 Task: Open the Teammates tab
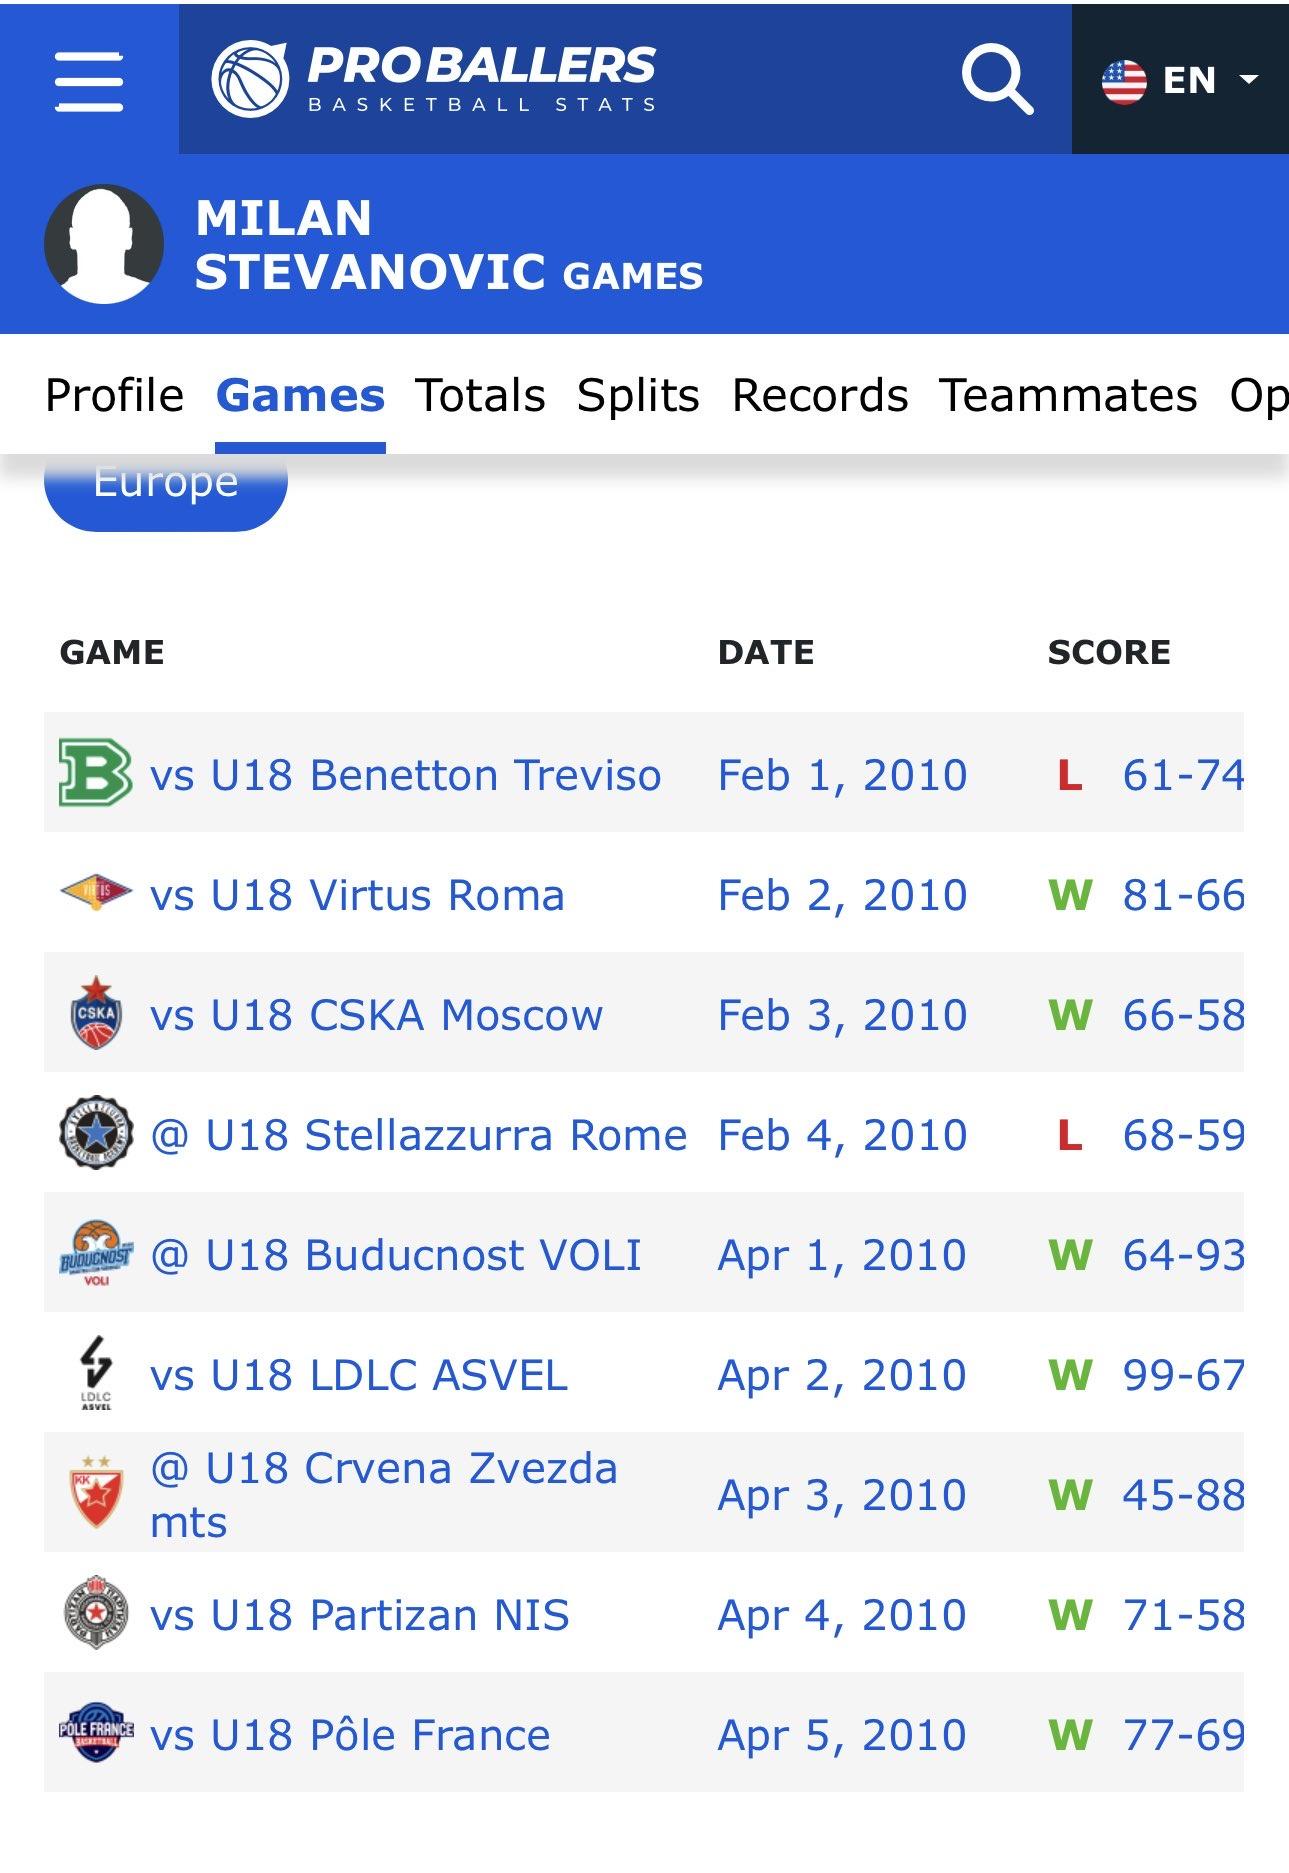(x=1068, y=395)
